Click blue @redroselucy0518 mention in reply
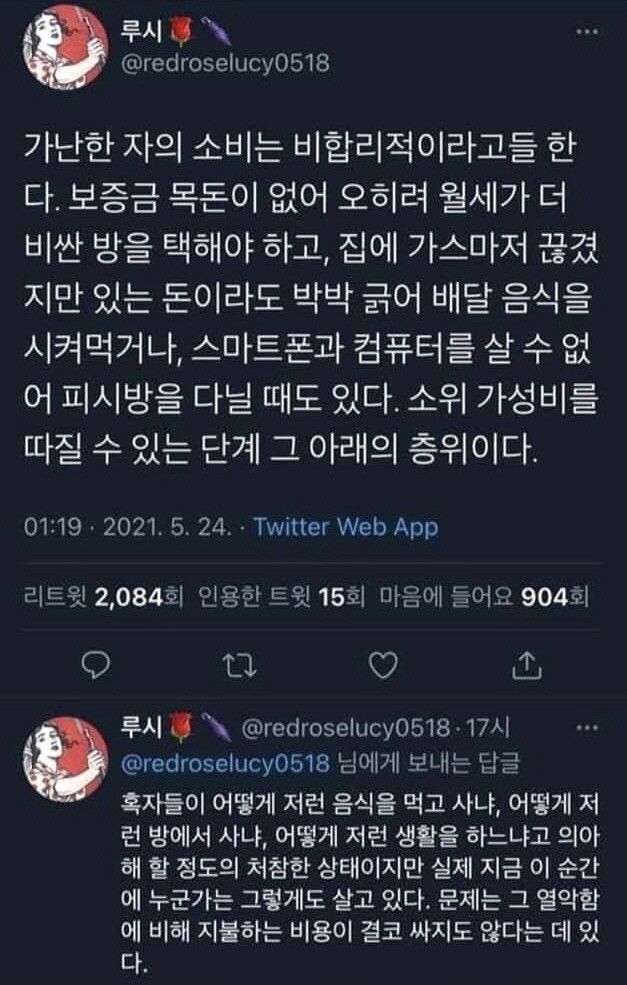 pyautogui.click(x=225, y=763)
